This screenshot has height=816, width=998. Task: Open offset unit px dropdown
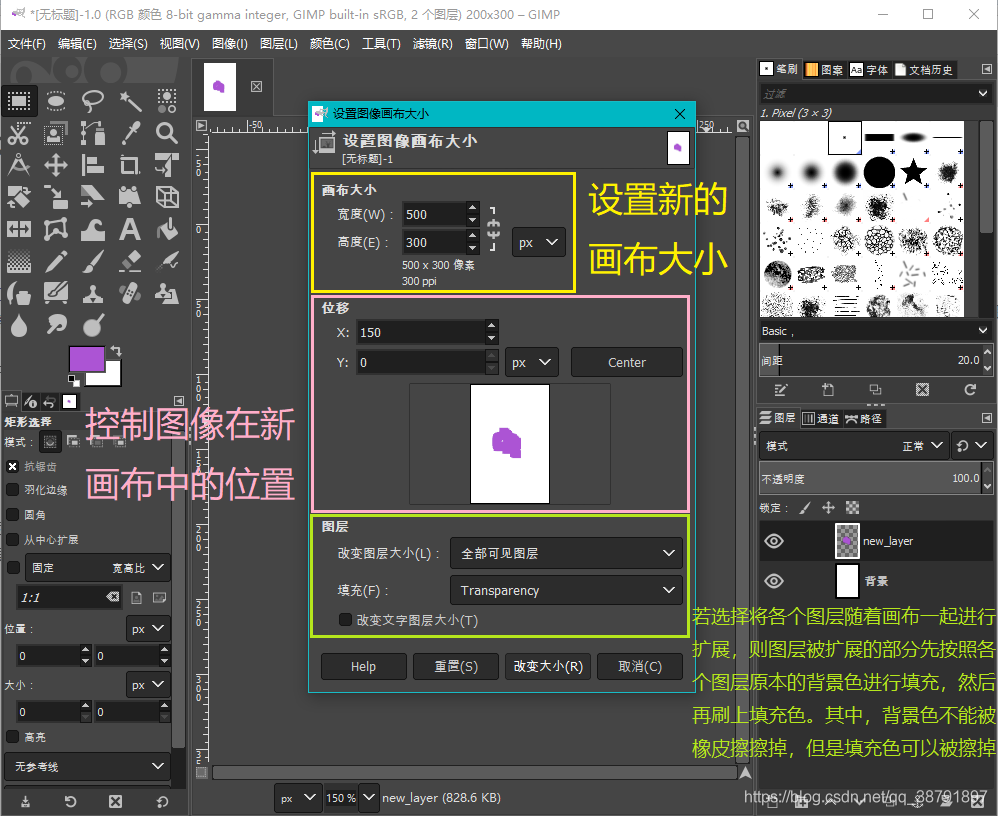(531, 362)
